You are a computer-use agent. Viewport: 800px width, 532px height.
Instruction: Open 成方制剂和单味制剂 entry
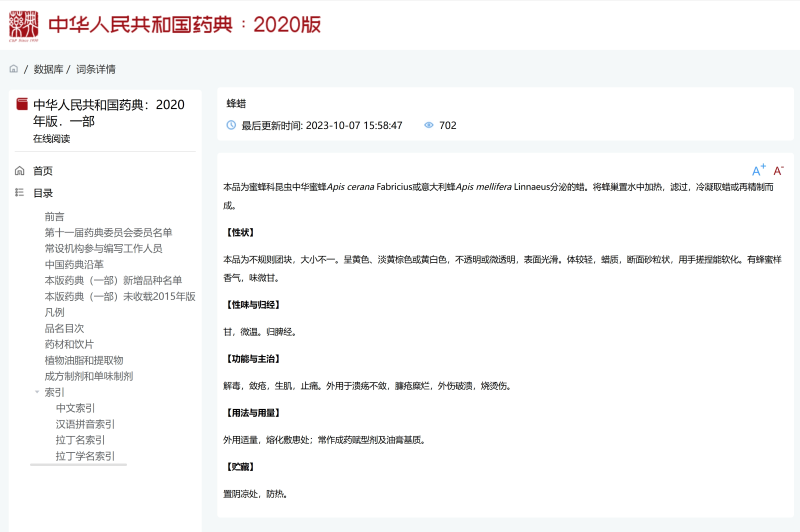(89, 376)
